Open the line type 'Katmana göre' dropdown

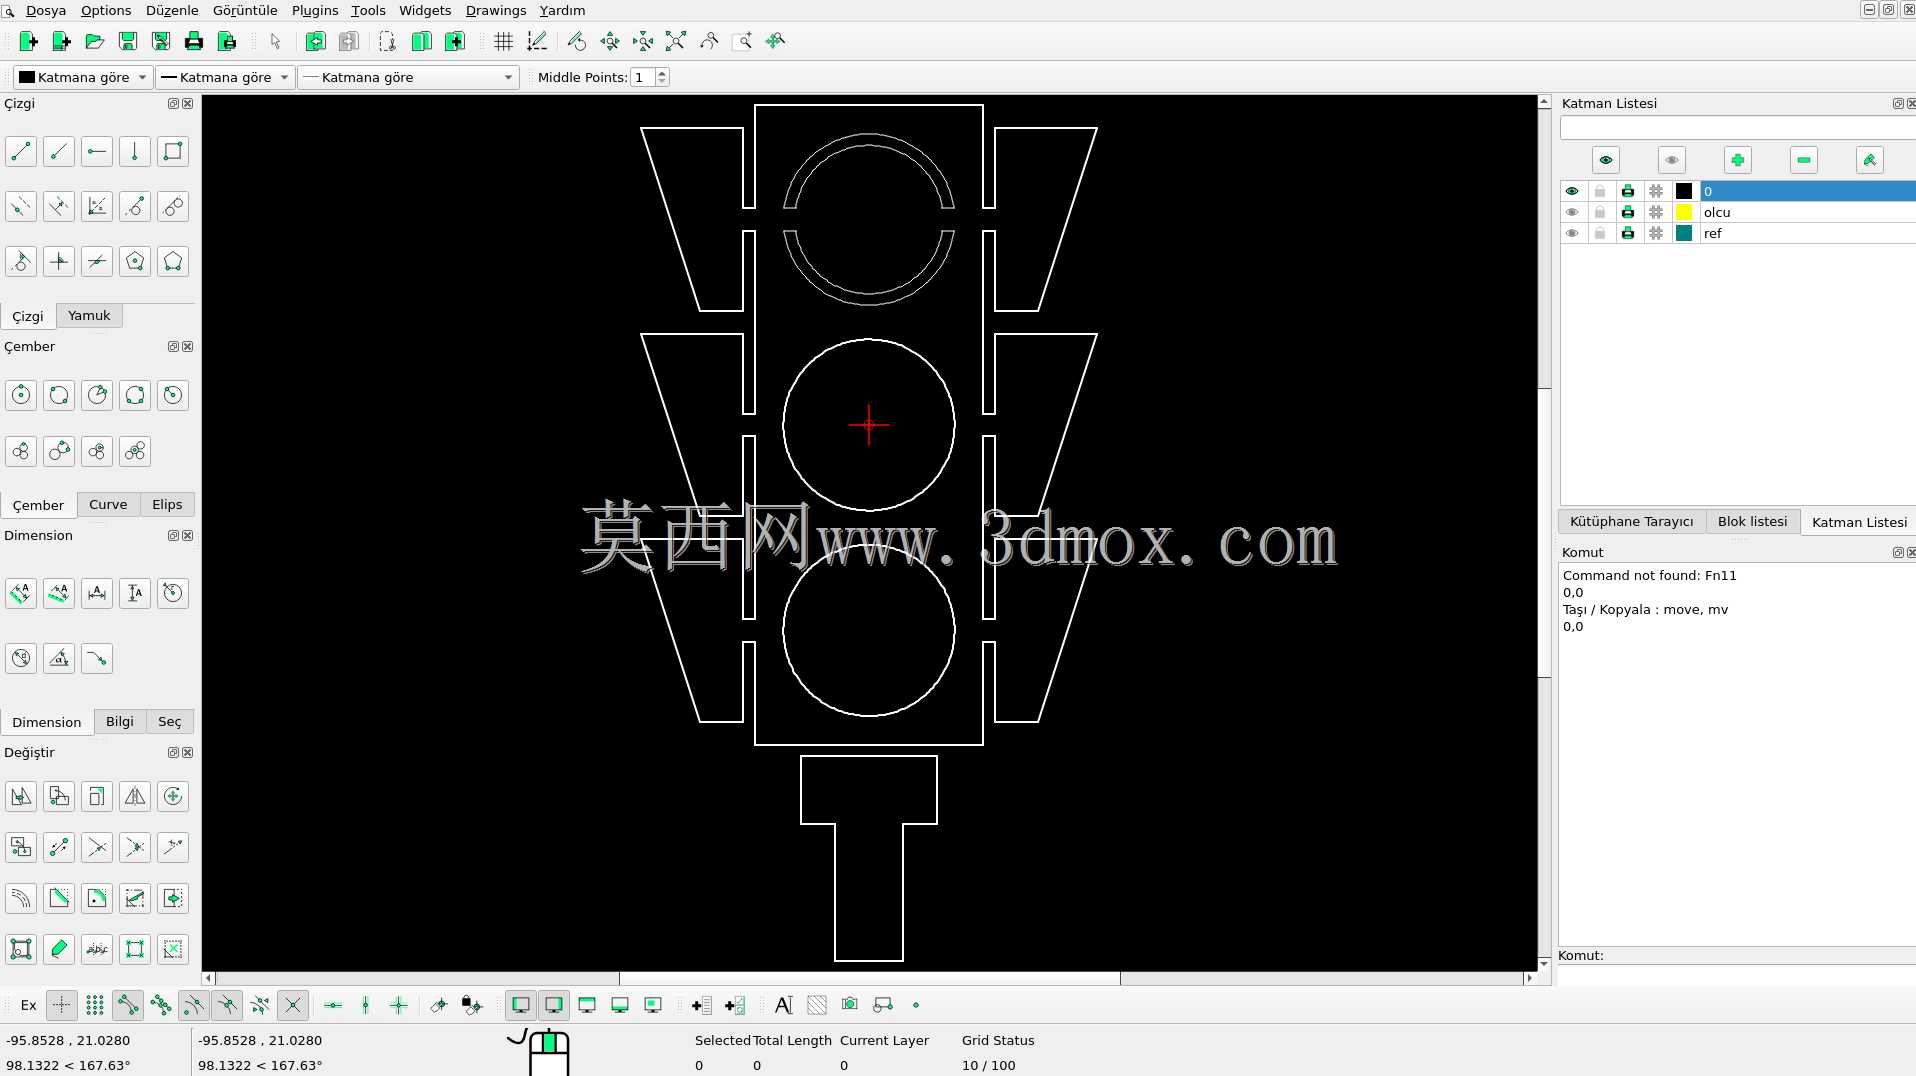[x=408, y=77]
